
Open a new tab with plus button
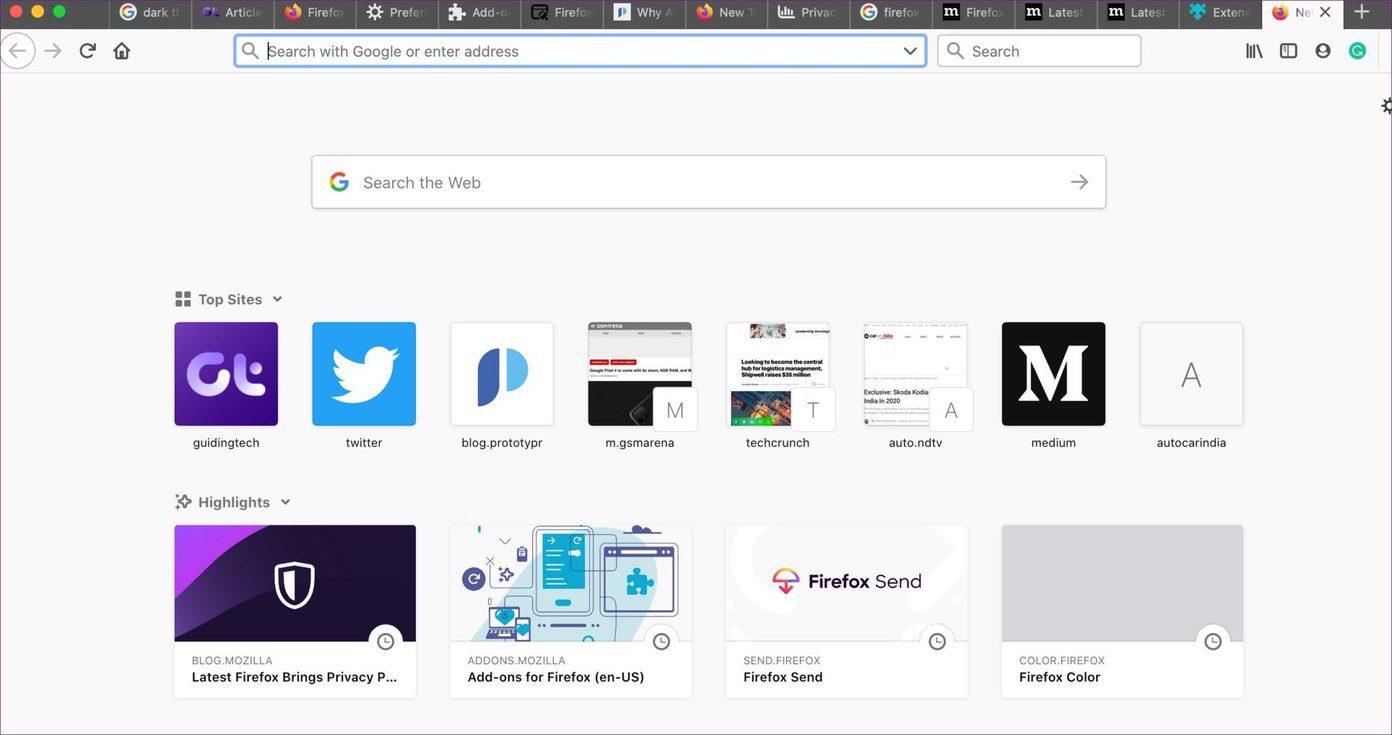(x=1361, y=12)
